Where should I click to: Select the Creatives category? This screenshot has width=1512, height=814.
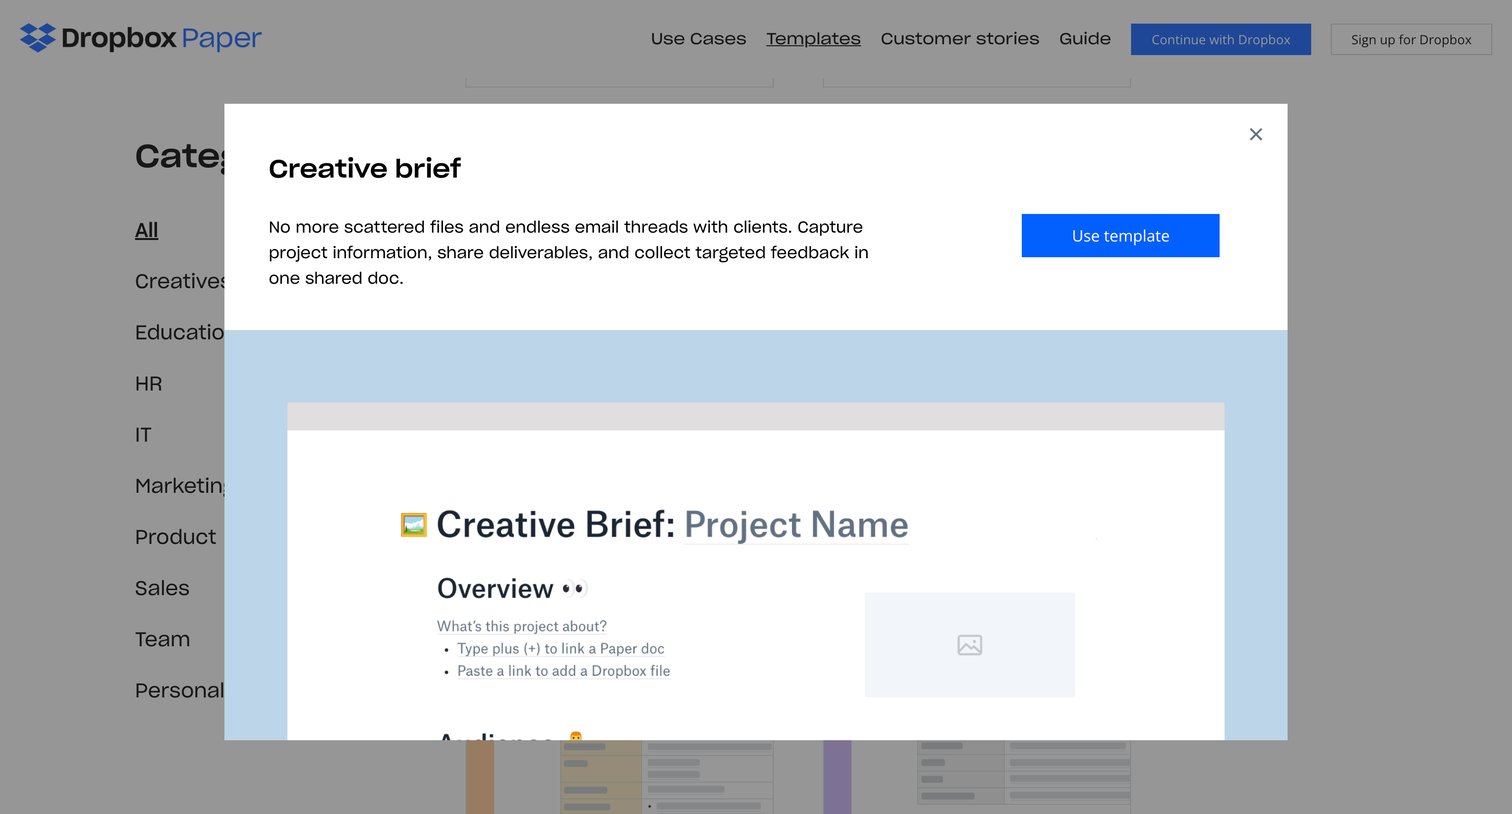180,281
